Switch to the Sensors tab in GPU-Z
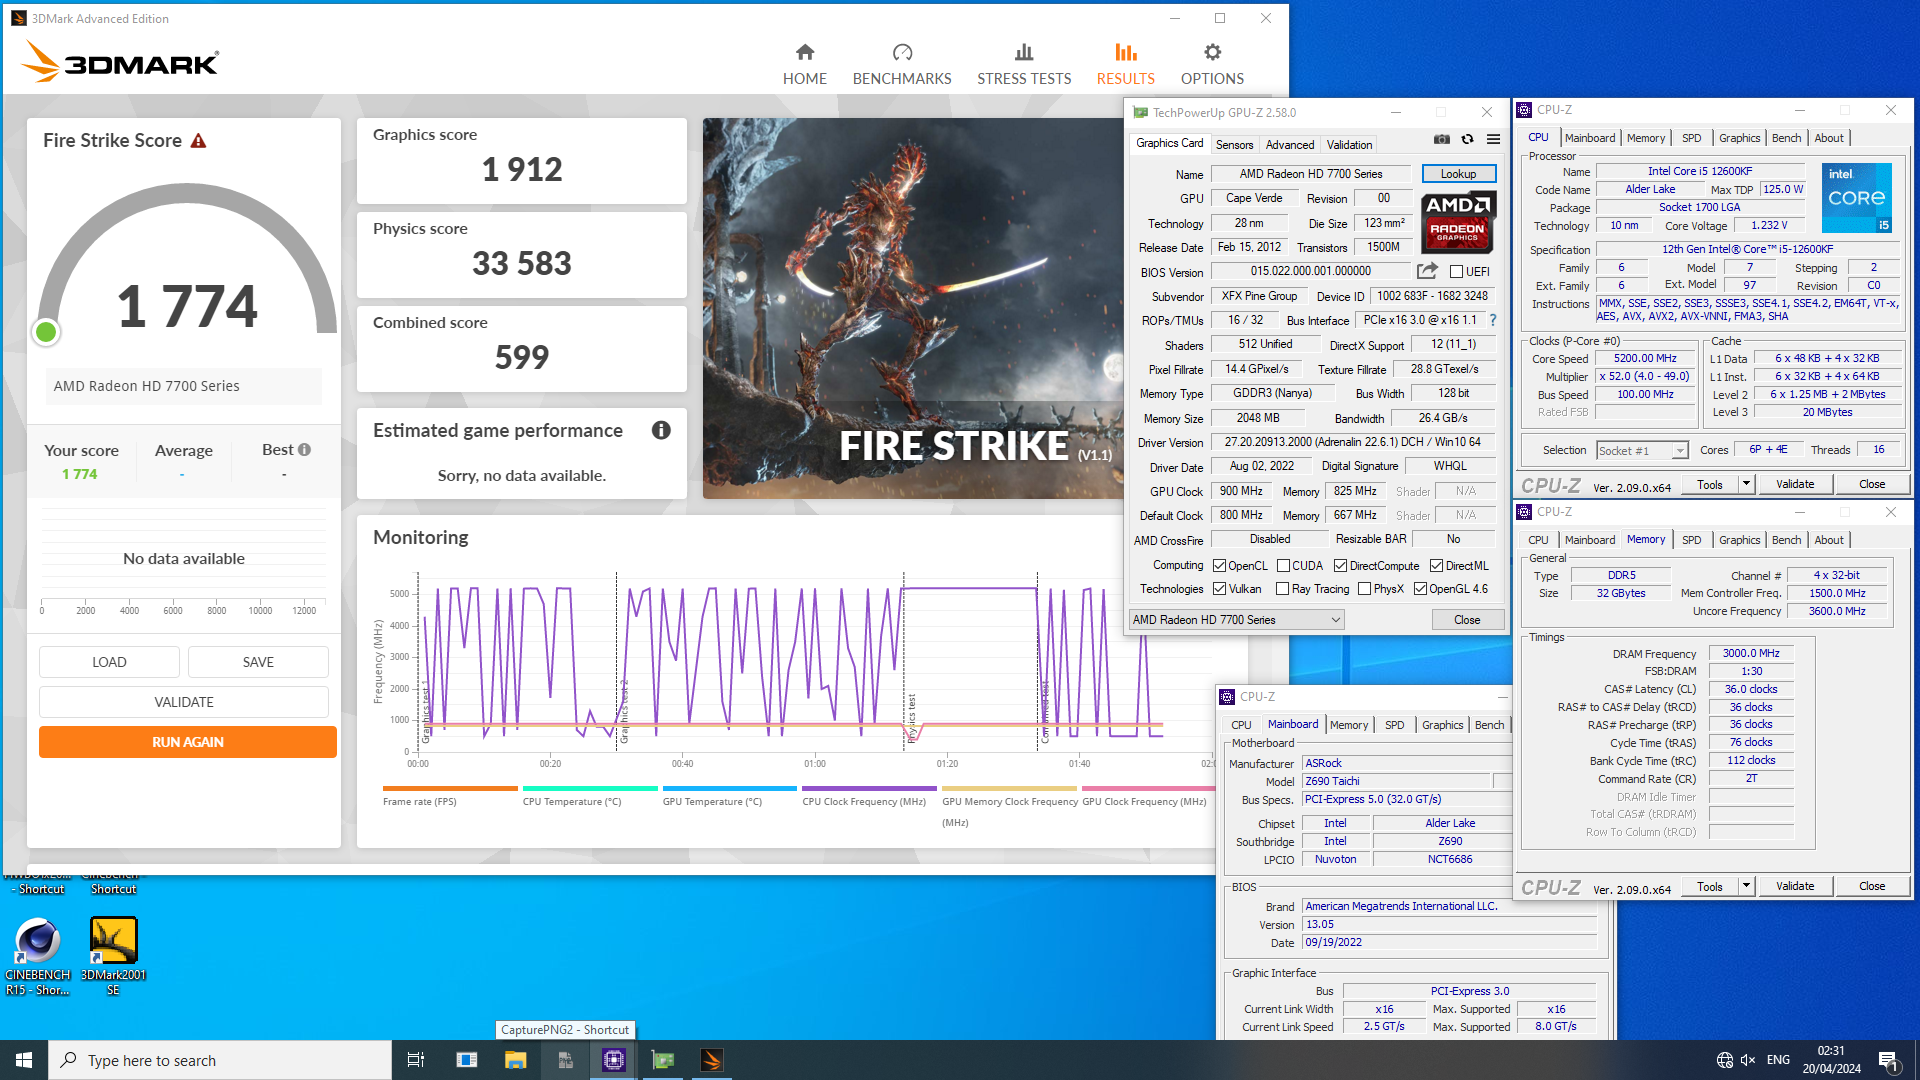 pos(1234,145)
